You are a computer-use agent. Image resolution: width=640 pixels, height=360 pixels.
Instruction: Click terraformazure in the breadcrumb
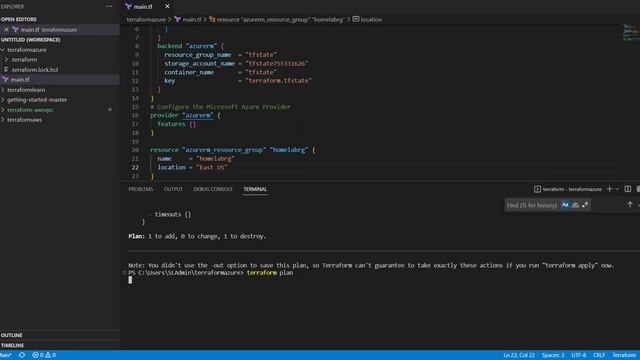pyautogui.click(x=146, y=20)
